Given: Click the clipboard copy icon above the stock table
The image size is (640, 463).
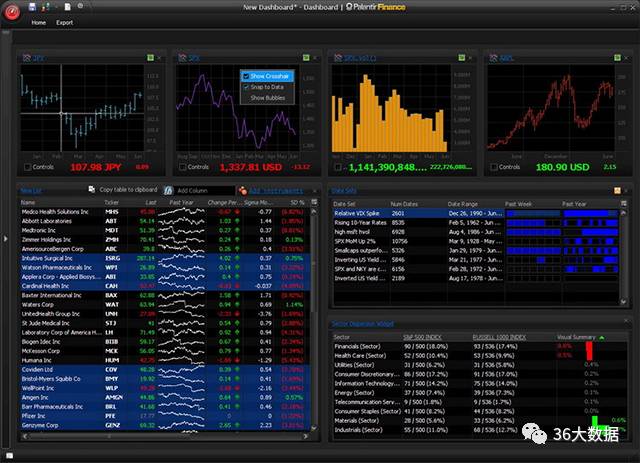Looking at the screenshot, I should point(92,189).
